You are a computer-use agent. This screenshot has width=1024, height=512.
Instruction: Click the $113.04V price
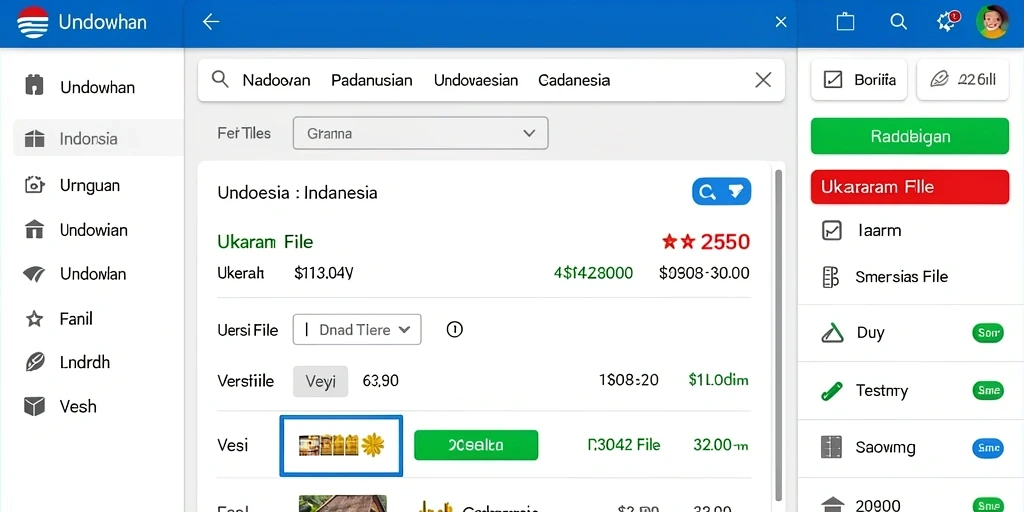click(324, 273)
